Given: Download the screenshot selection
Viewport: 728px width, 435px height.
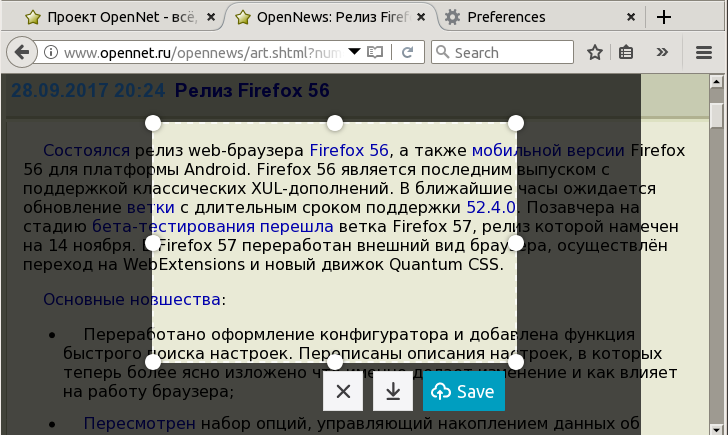Looking at the screenshot, I should tap(393, 392).
